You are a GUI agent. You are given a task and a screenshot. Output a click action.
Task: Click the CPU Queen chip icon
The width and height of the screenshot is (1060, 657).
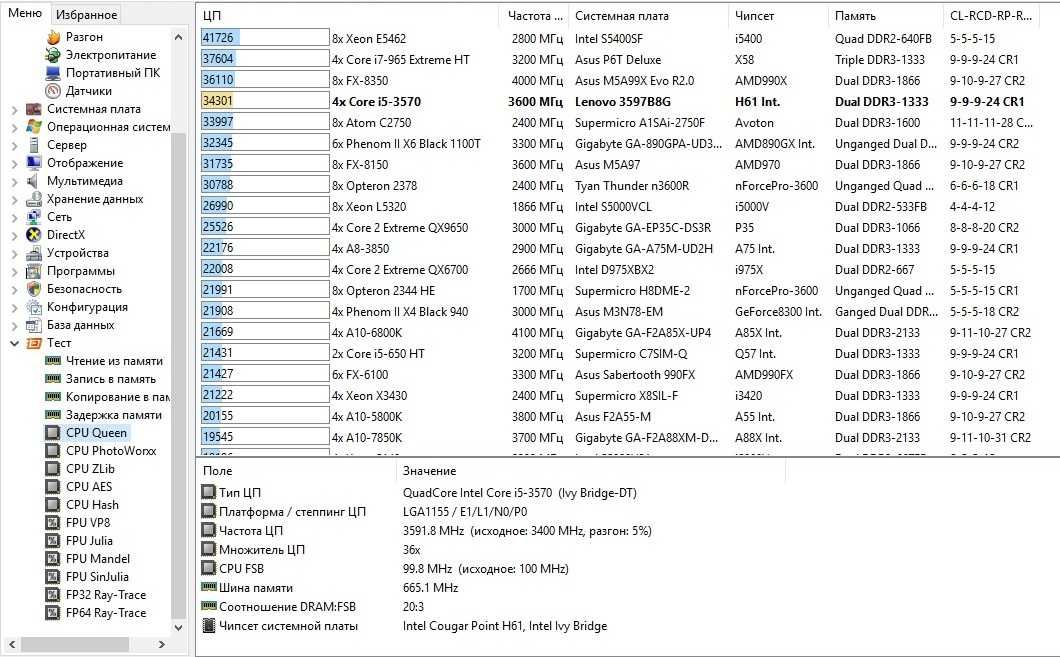[x=53, y=433]
